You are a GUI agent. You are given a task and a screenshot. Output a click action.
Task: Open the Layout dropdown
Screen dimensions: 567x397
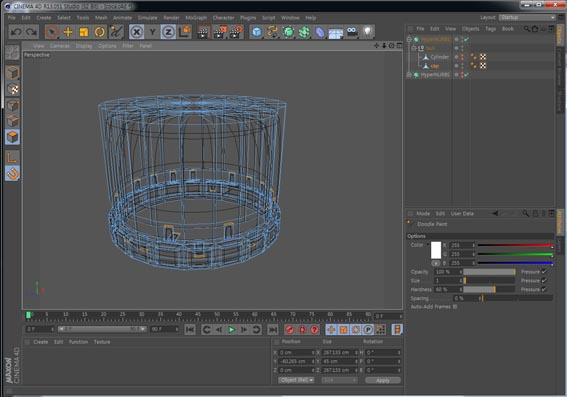click(527, 17)
